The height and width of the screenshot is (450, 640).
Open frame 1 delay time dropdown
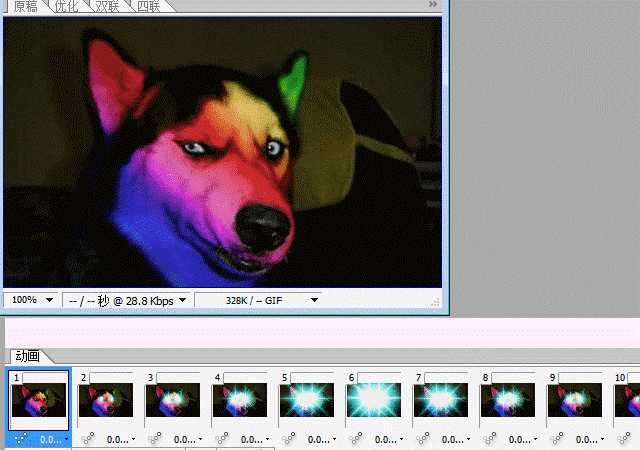[54, 440]
